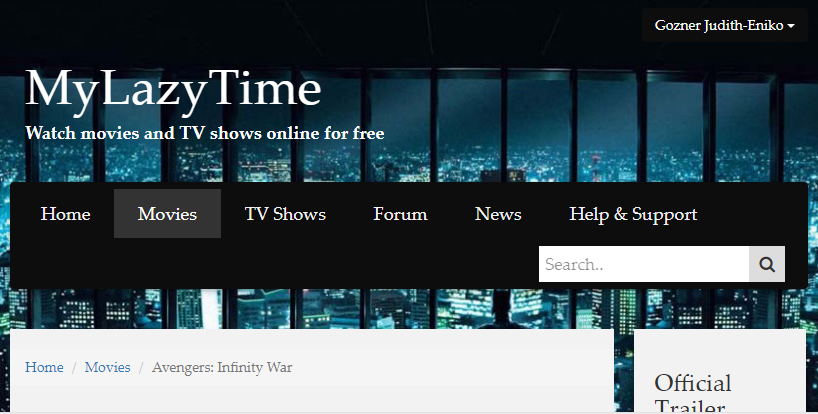Screen dimensions: 818x414
Task: Open the Gozner Judith-Eniko user dropdown
Action: click(725, 25)
